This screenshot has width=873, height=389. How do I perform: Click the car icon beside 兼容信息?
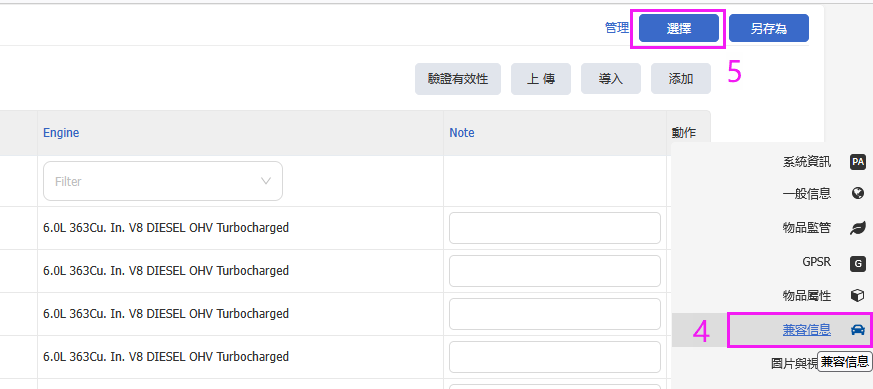tap(857, 330)
